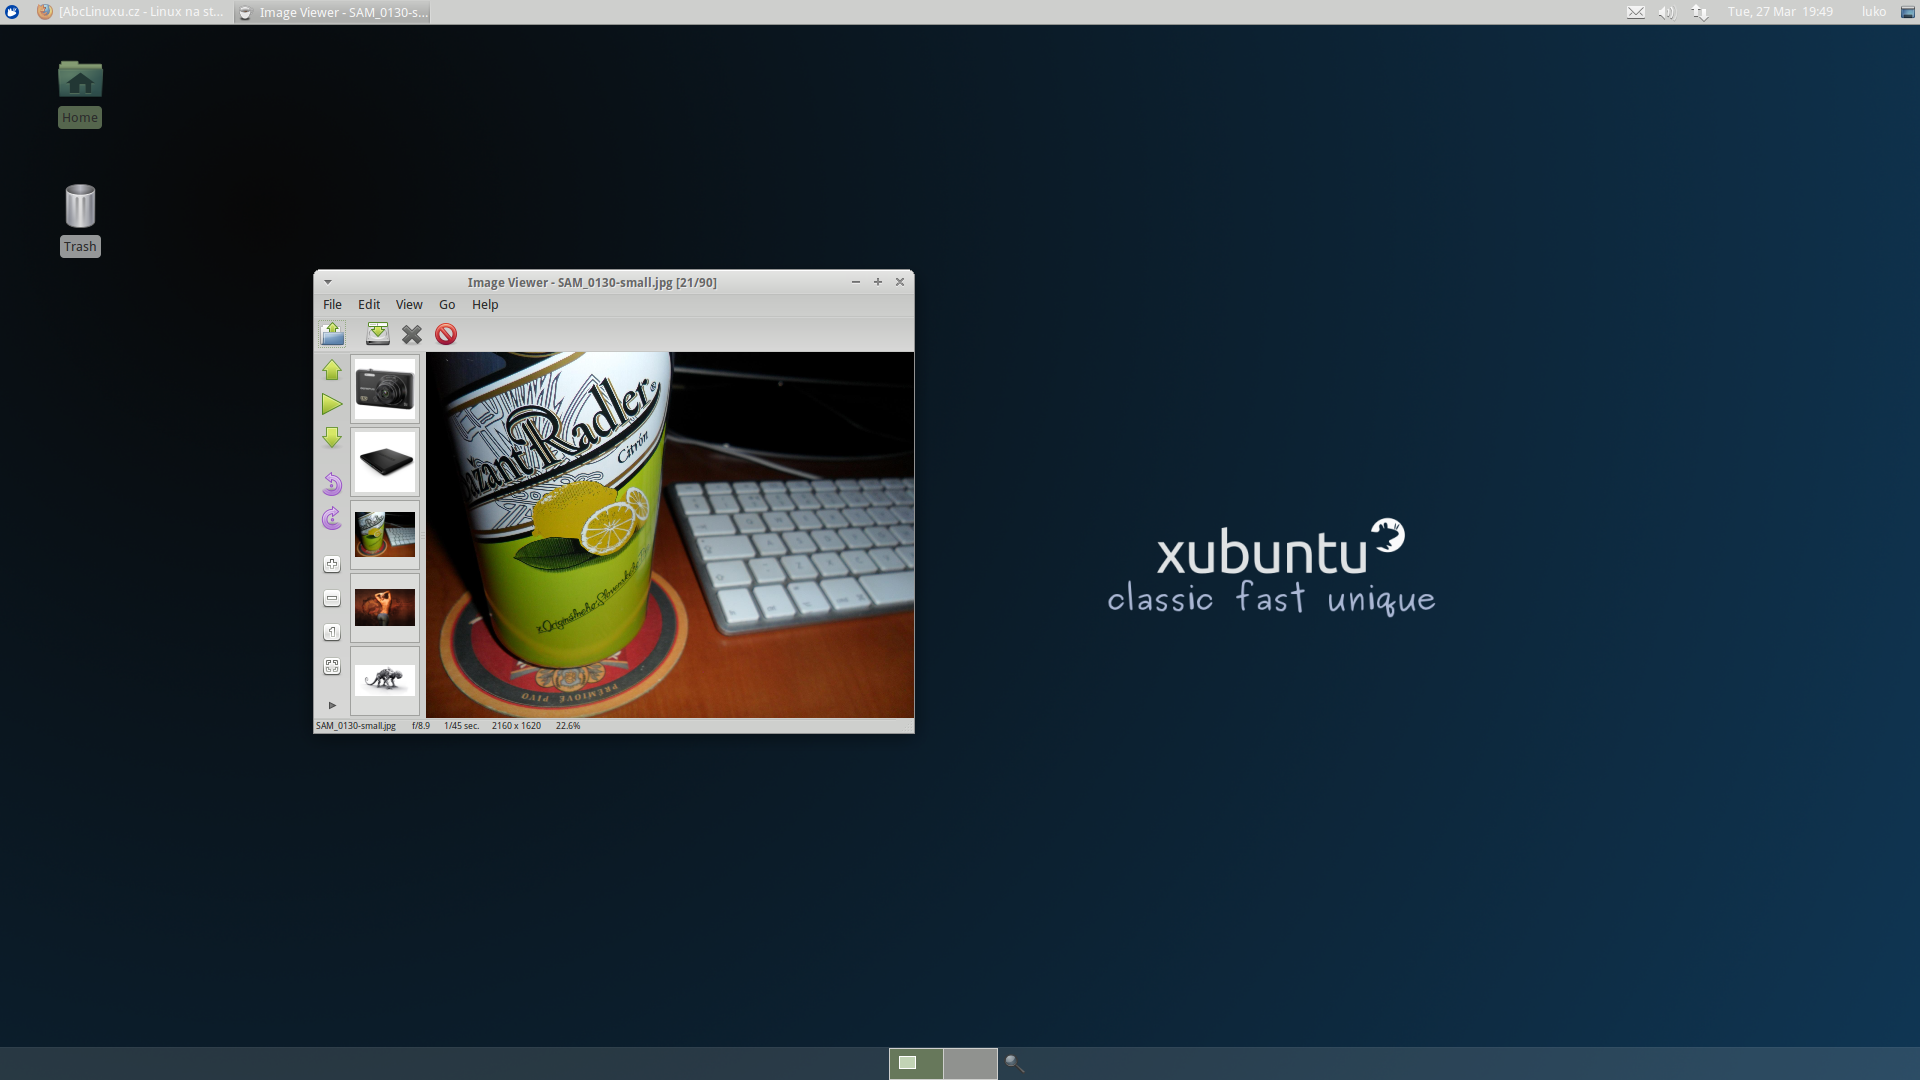This screenshot has height=1080, width=1920.
Task: Select the orange figure thumbnail
Action: [385, 607]
